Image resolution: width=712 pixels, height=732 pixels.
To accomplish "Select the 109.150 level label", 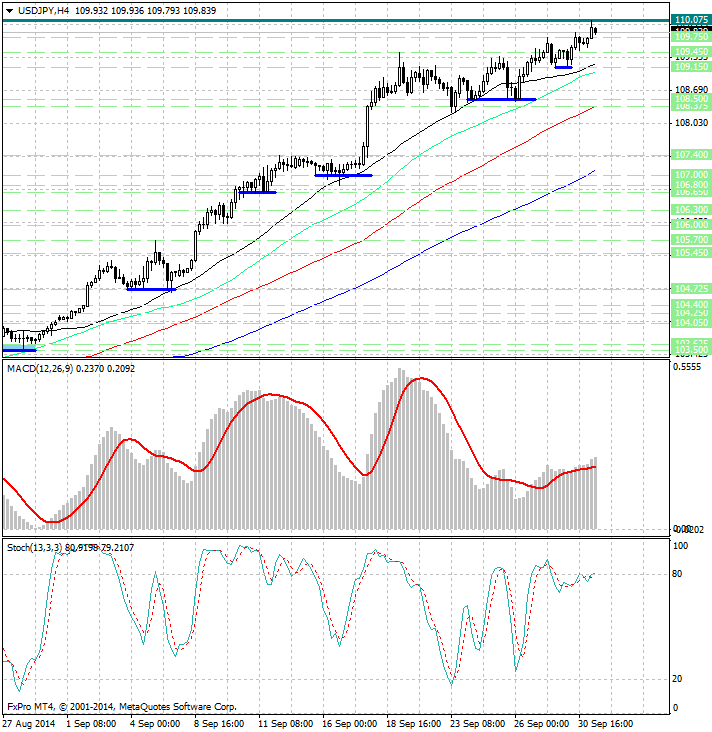I will [x=691, y=67].
